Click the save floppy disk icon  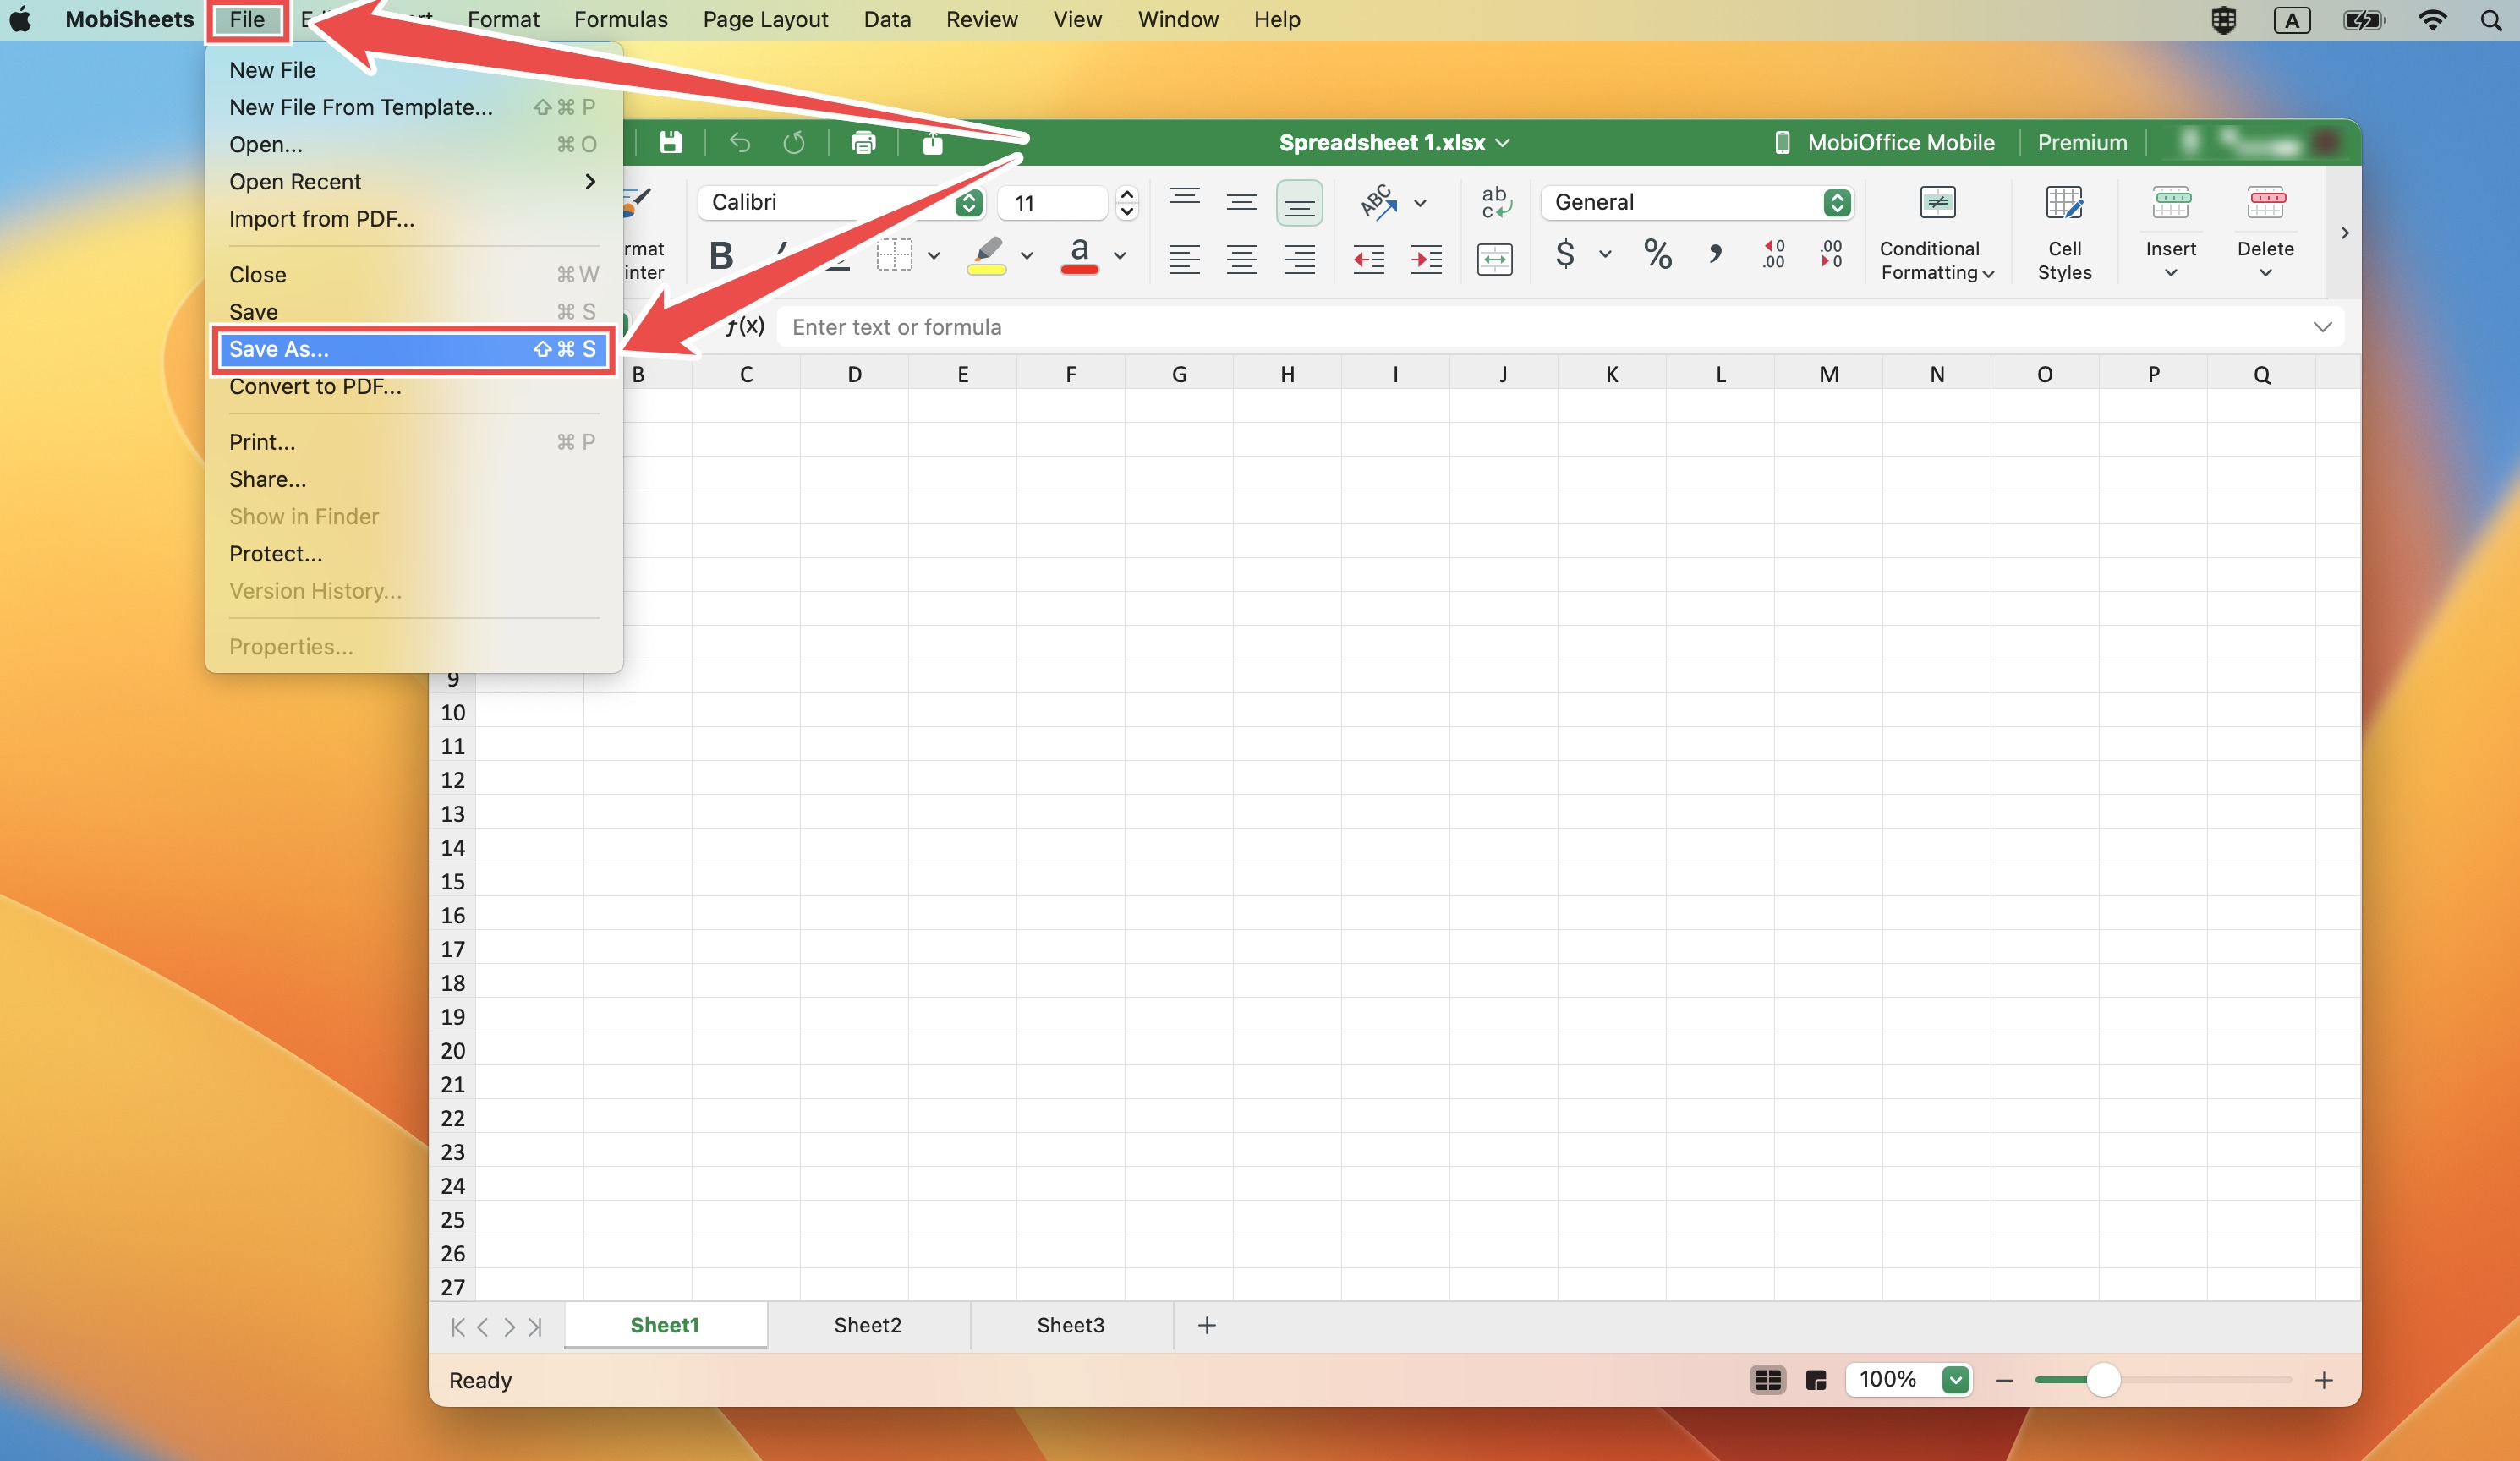coord(670,143)
